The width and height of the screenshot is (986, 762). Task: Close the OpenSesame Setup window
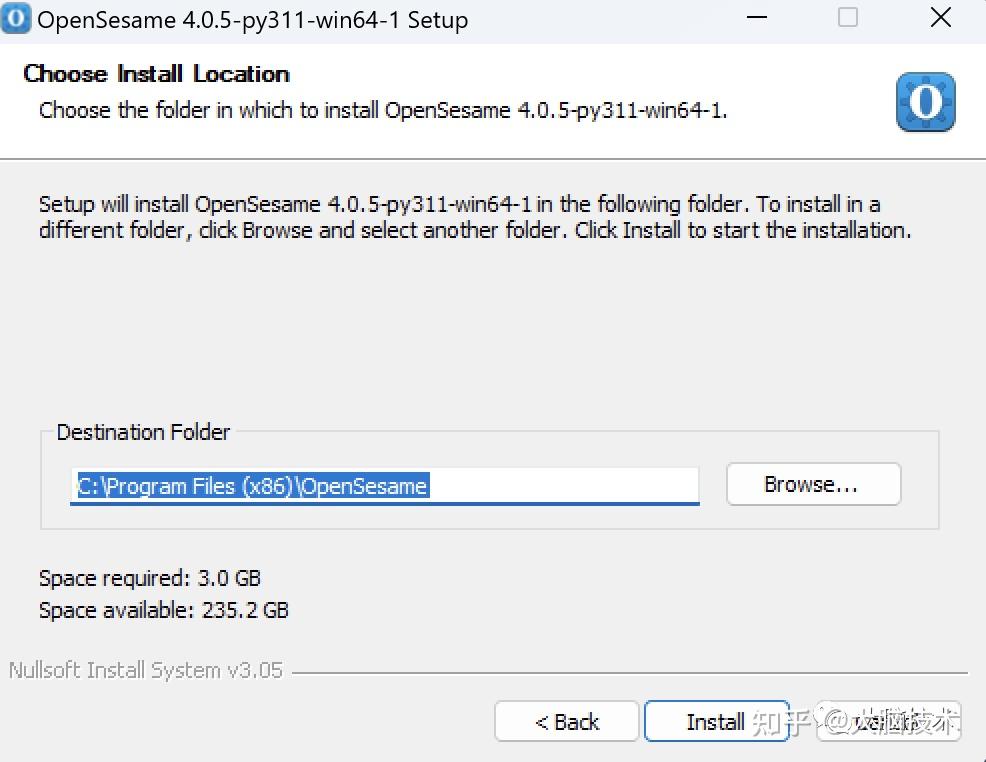click(x=940, y=19)
